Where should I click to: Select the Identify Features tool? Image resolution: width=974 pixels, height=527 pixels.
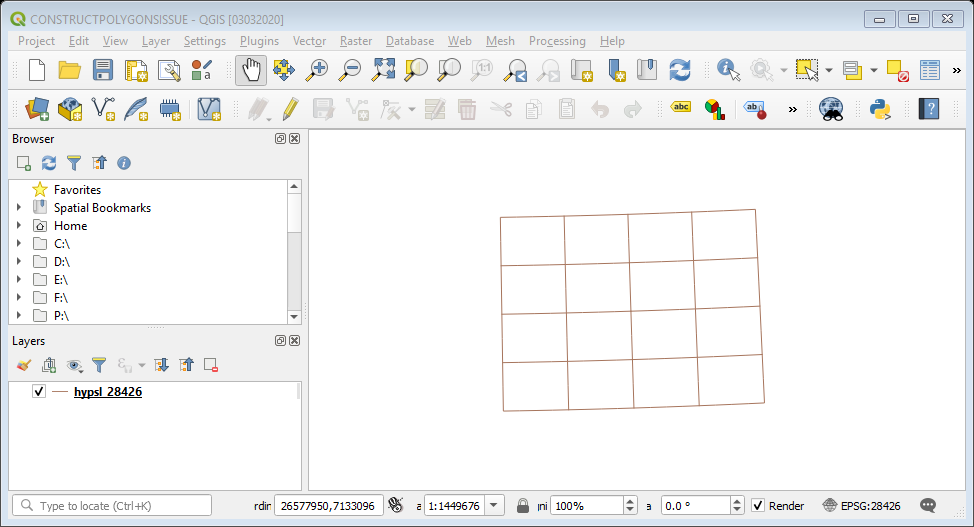pos(728,70)
